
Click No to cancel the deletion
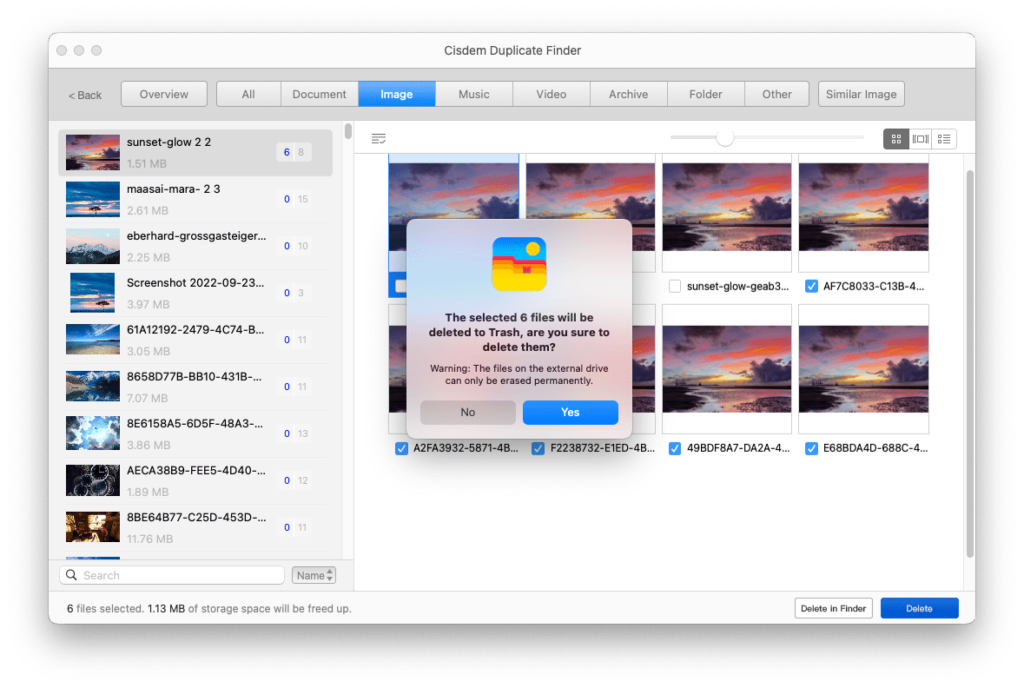pos(467,412)
